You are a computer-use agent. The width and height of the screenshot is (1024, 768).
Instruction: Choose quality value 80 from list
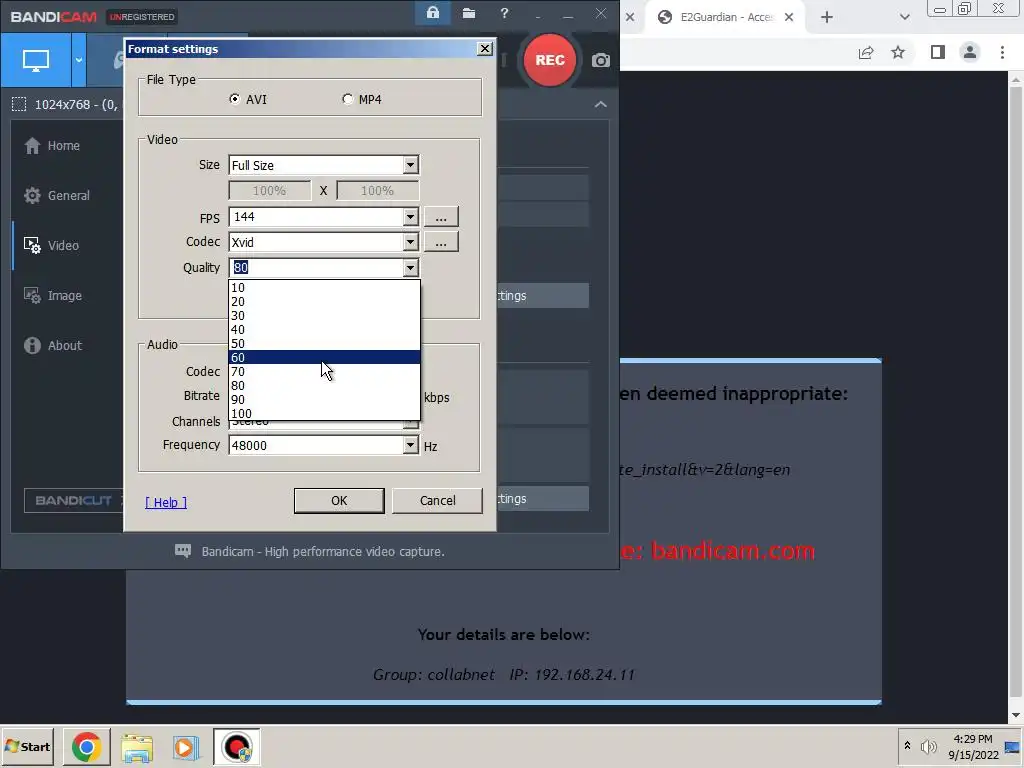coord(324,385)
